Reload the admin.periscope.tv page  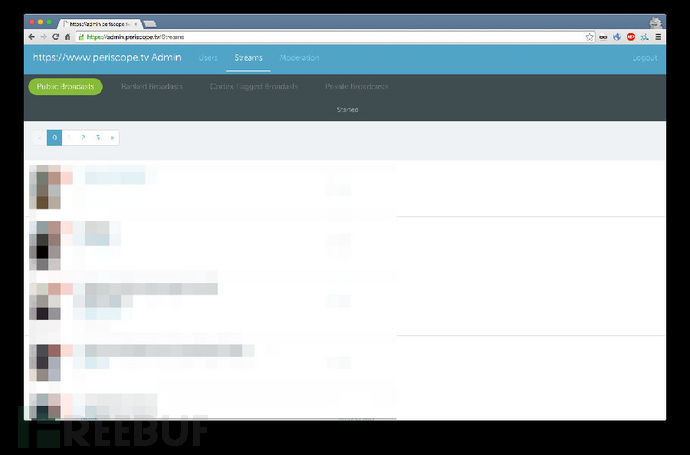tap(55, 37)
